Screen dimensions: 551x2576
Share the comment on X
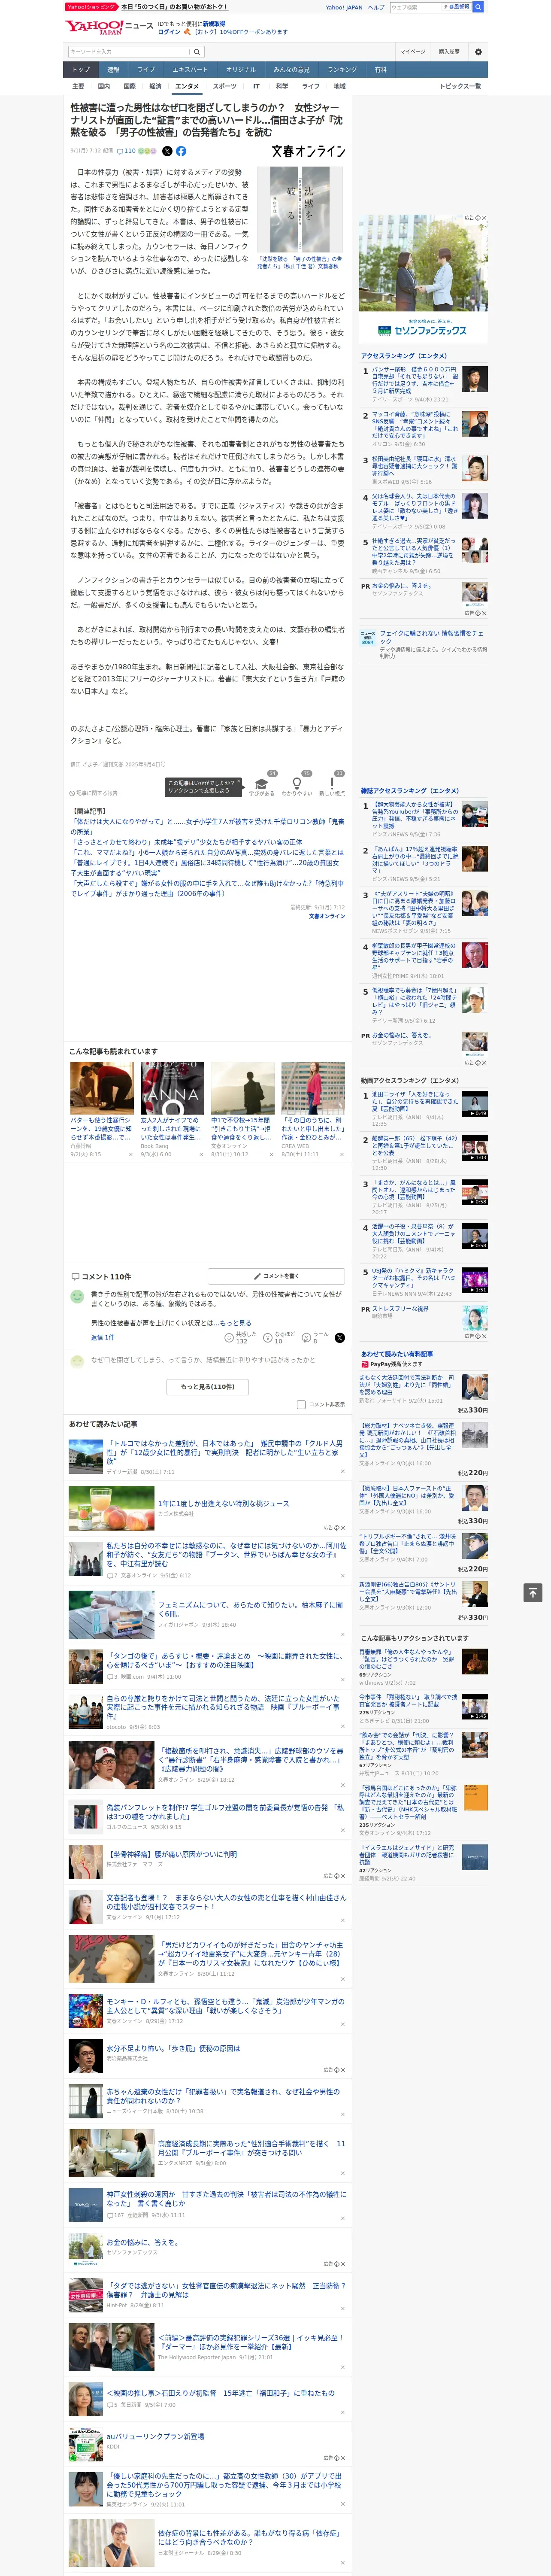click(x=340, y=1337)
